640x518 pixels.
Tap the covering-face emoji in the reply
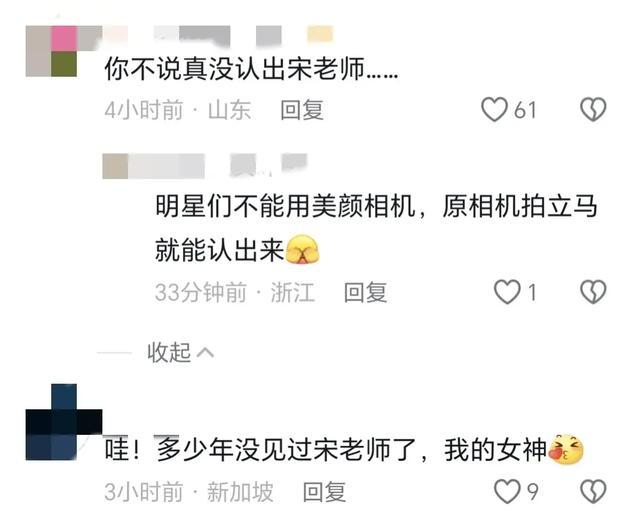click(302, 249)
